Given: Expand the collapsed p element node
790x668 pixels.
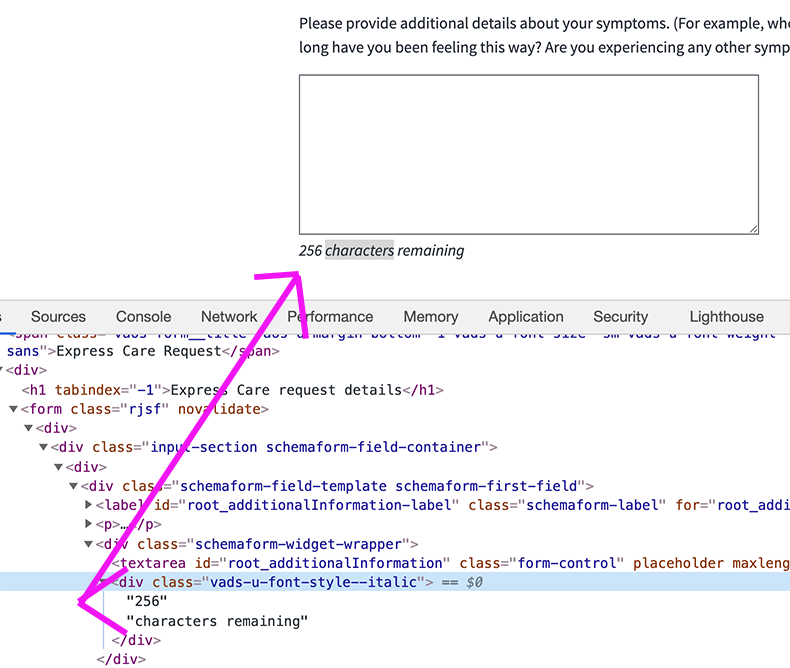Looking at the screenshot, I should 89,524.
